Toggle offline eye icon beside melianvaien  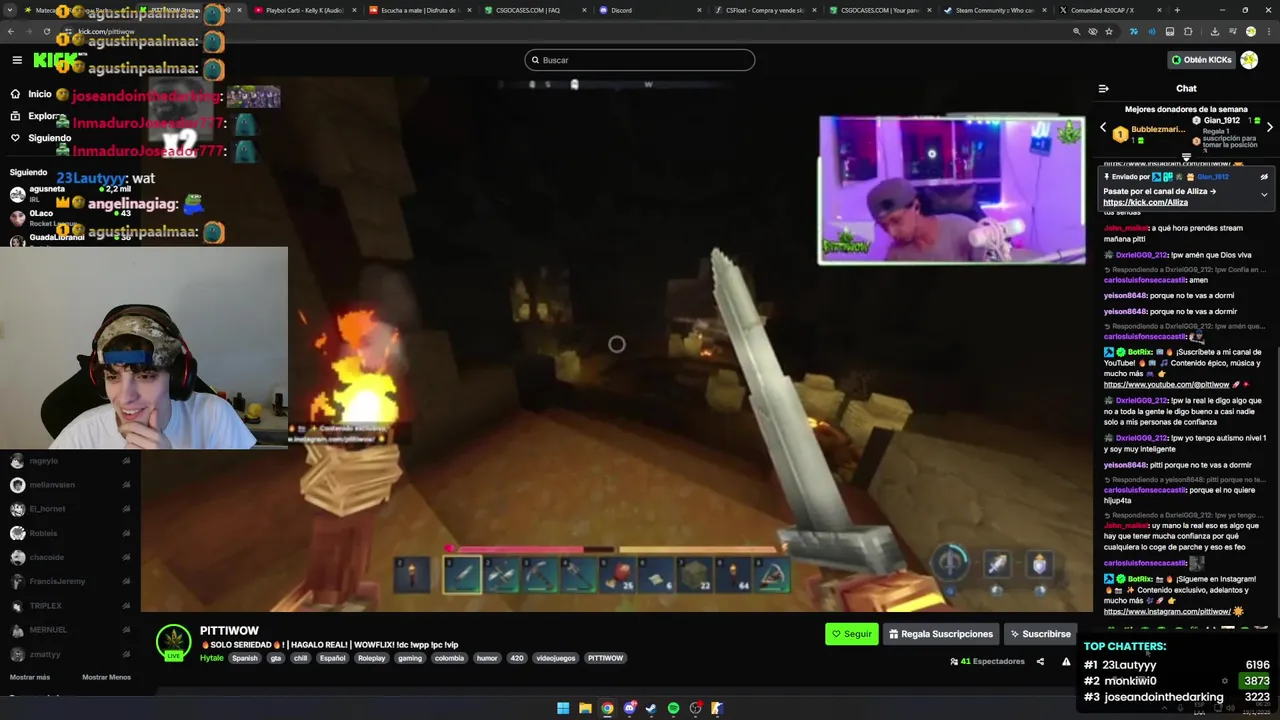(126, 485)
